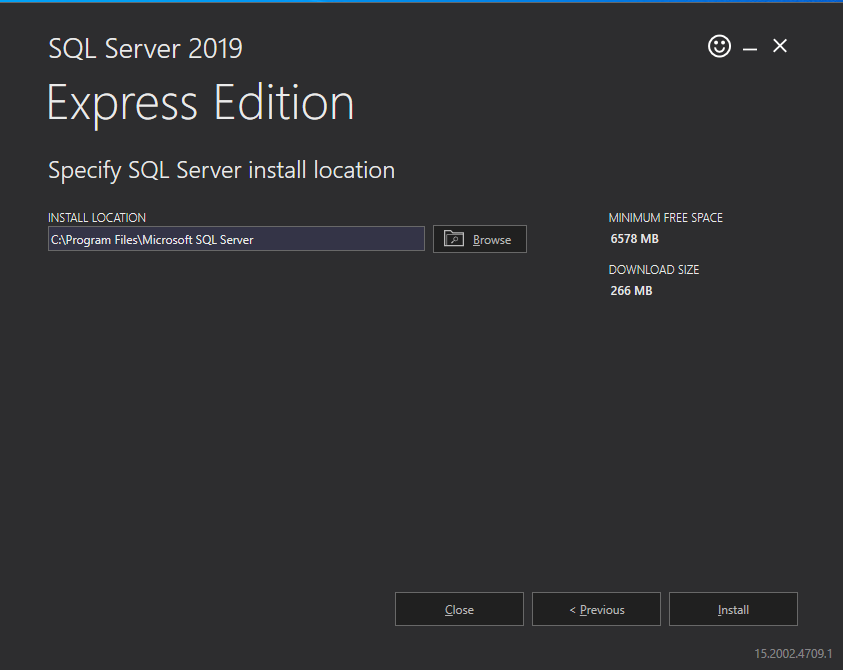The height and width of the screenshot is (670, 843).
Task: Go back with the Previous button
Action: (x=596, y=609)
